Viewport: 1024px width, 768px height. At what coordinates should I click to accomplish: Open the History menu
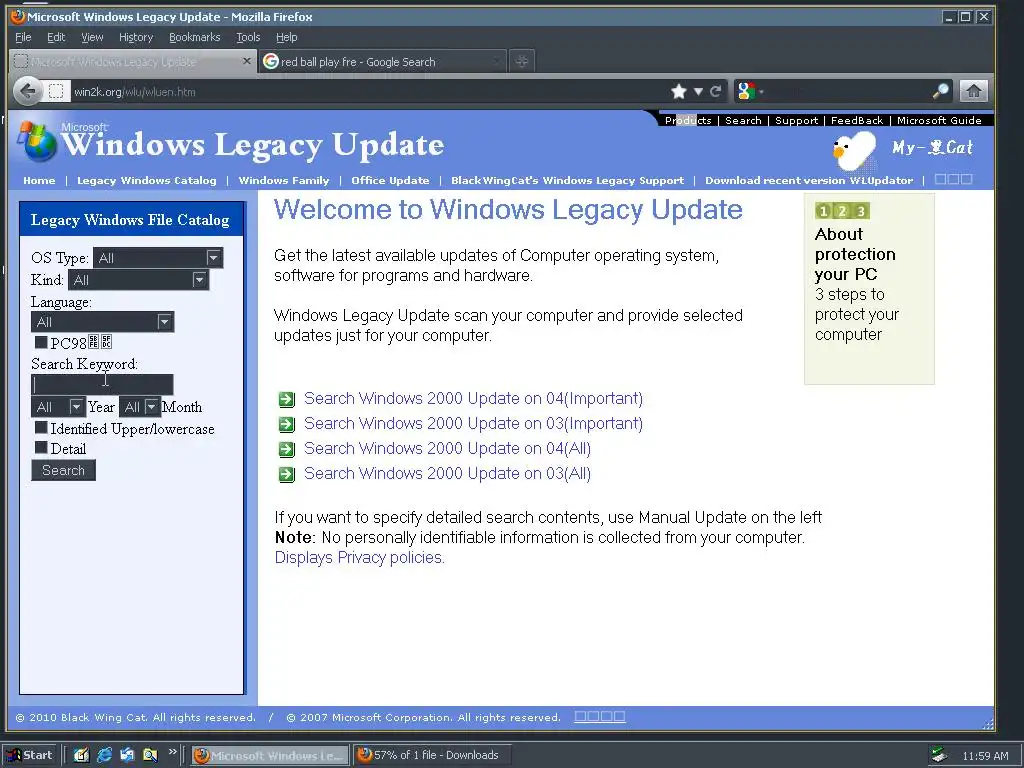pyautogui.click(x=136, y=37)
